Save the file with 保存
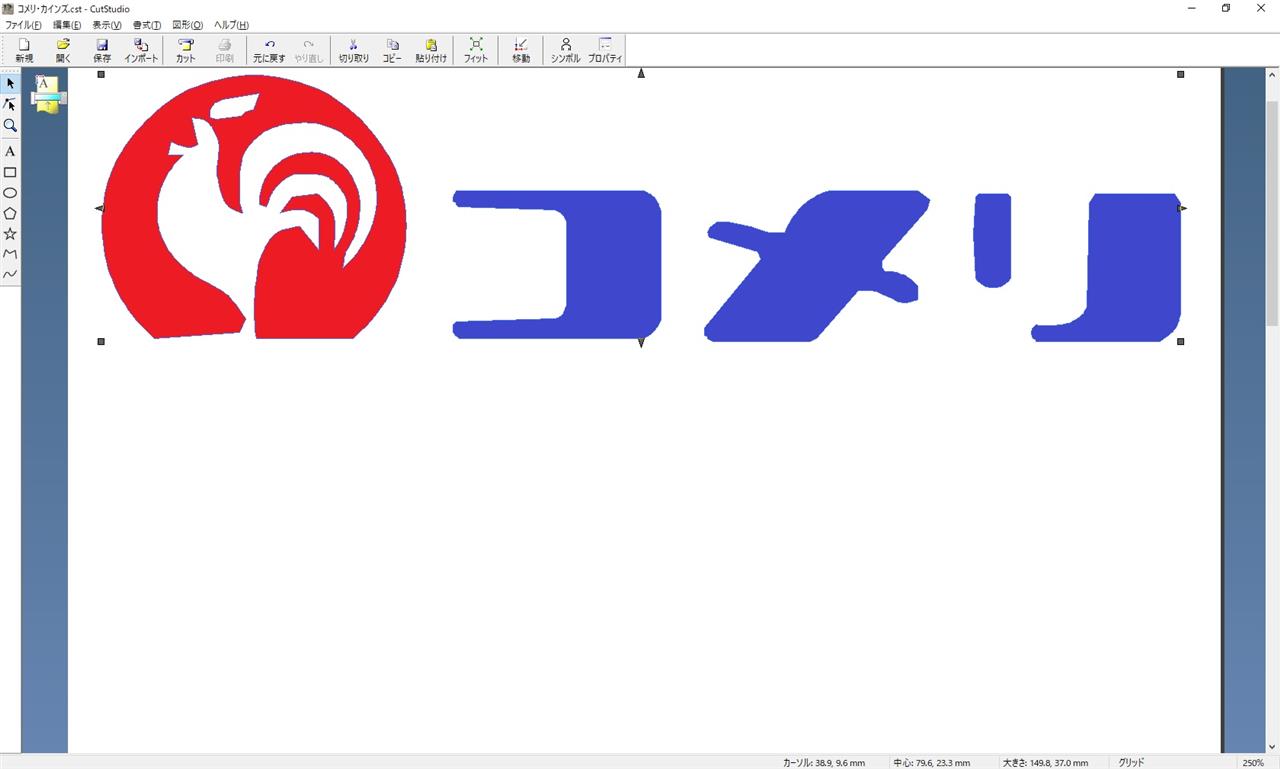Viewport: 1280px width, 769px height. [102, 50]
